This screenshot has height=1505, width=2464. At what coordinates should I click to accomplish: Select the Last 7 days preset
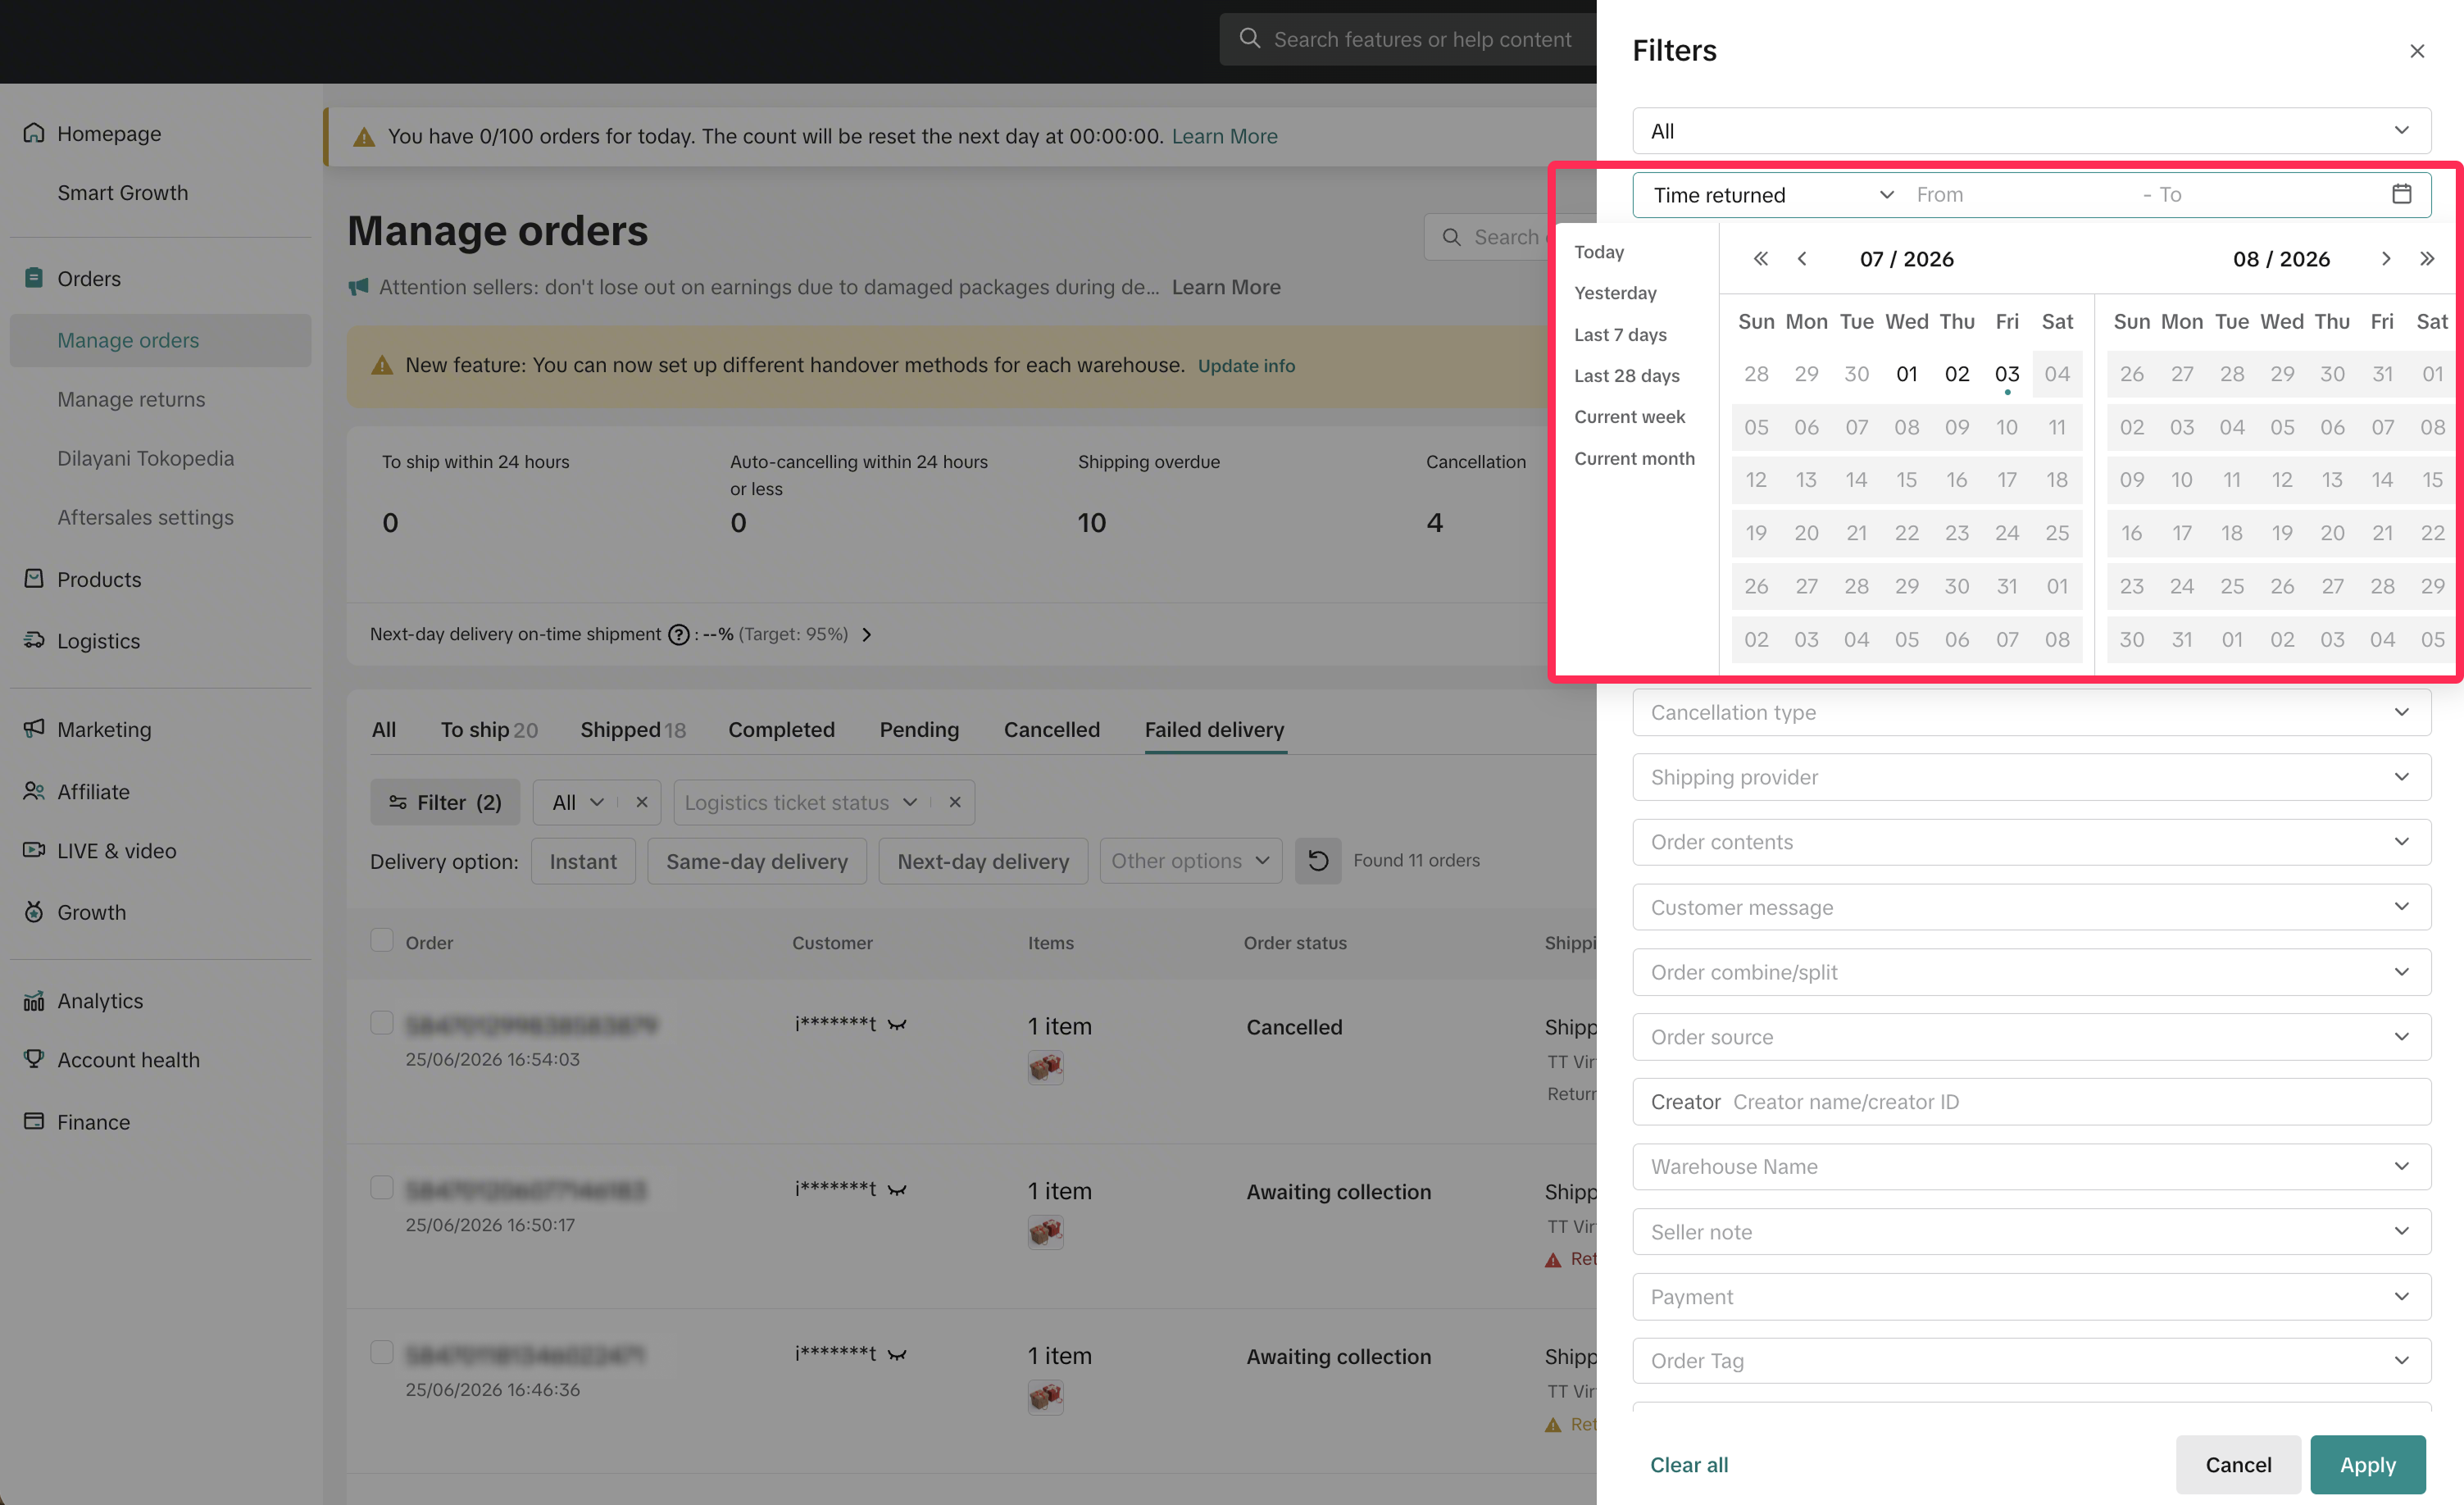click(x=1620, y=335)
